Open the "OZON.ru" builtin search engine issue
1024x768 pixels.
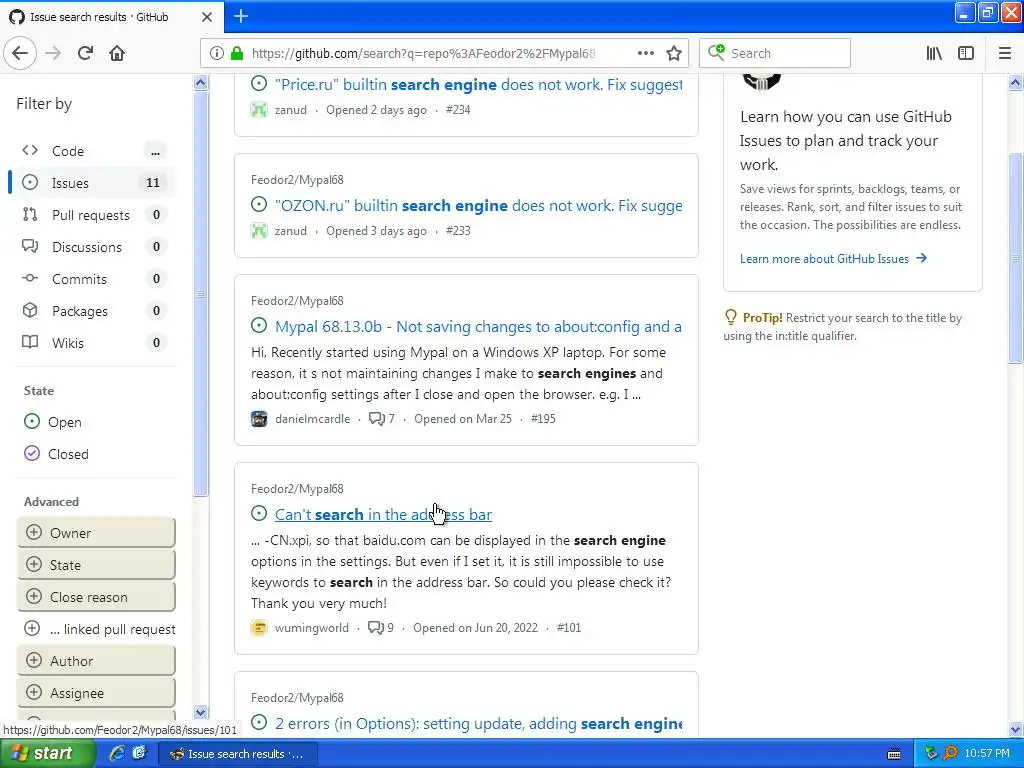tap(479, 205)
